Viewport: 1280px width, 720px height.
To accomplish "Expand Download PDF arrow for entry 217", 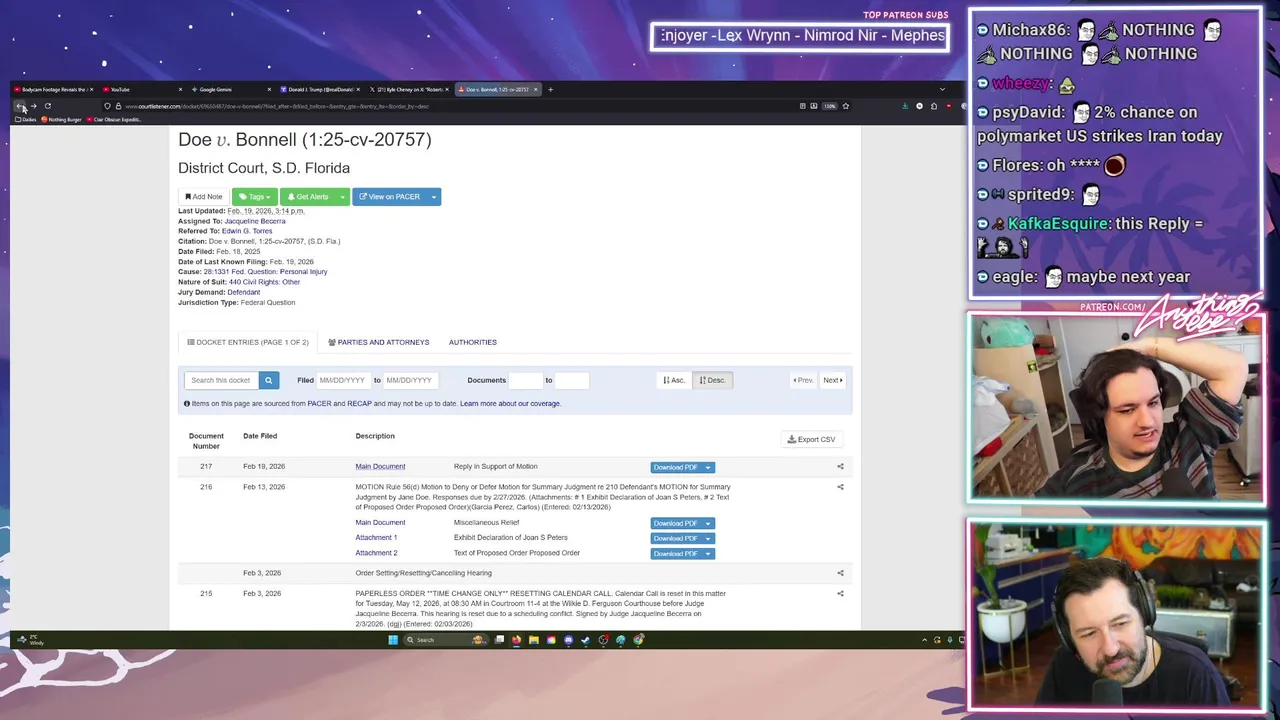I will coord(708,467).
